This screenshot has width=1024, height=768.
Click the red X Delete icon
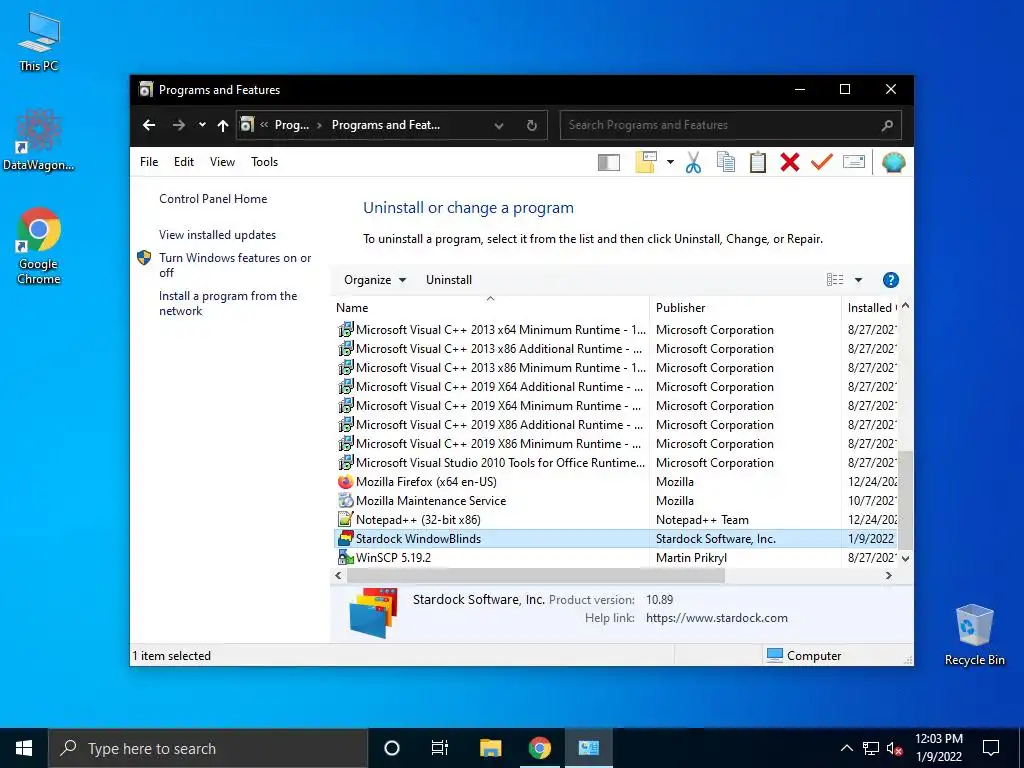(790, 162)
